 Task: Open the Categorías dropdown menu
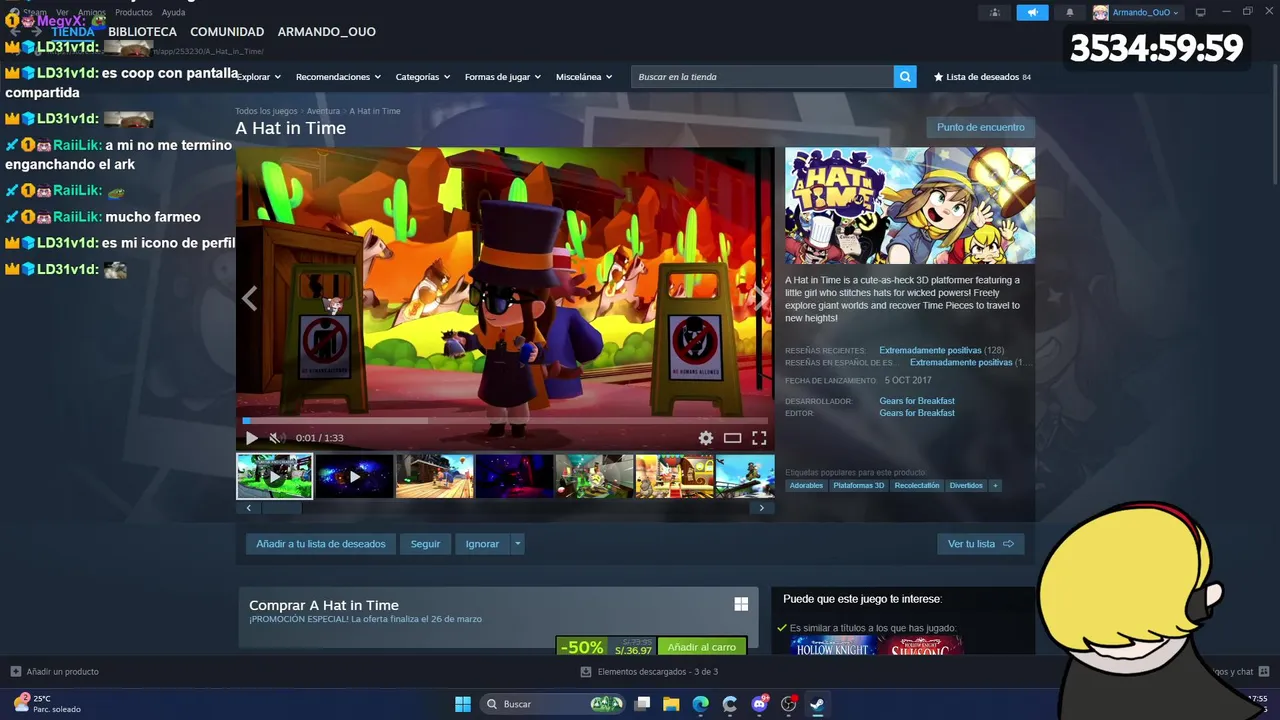[x=422, y=77]
